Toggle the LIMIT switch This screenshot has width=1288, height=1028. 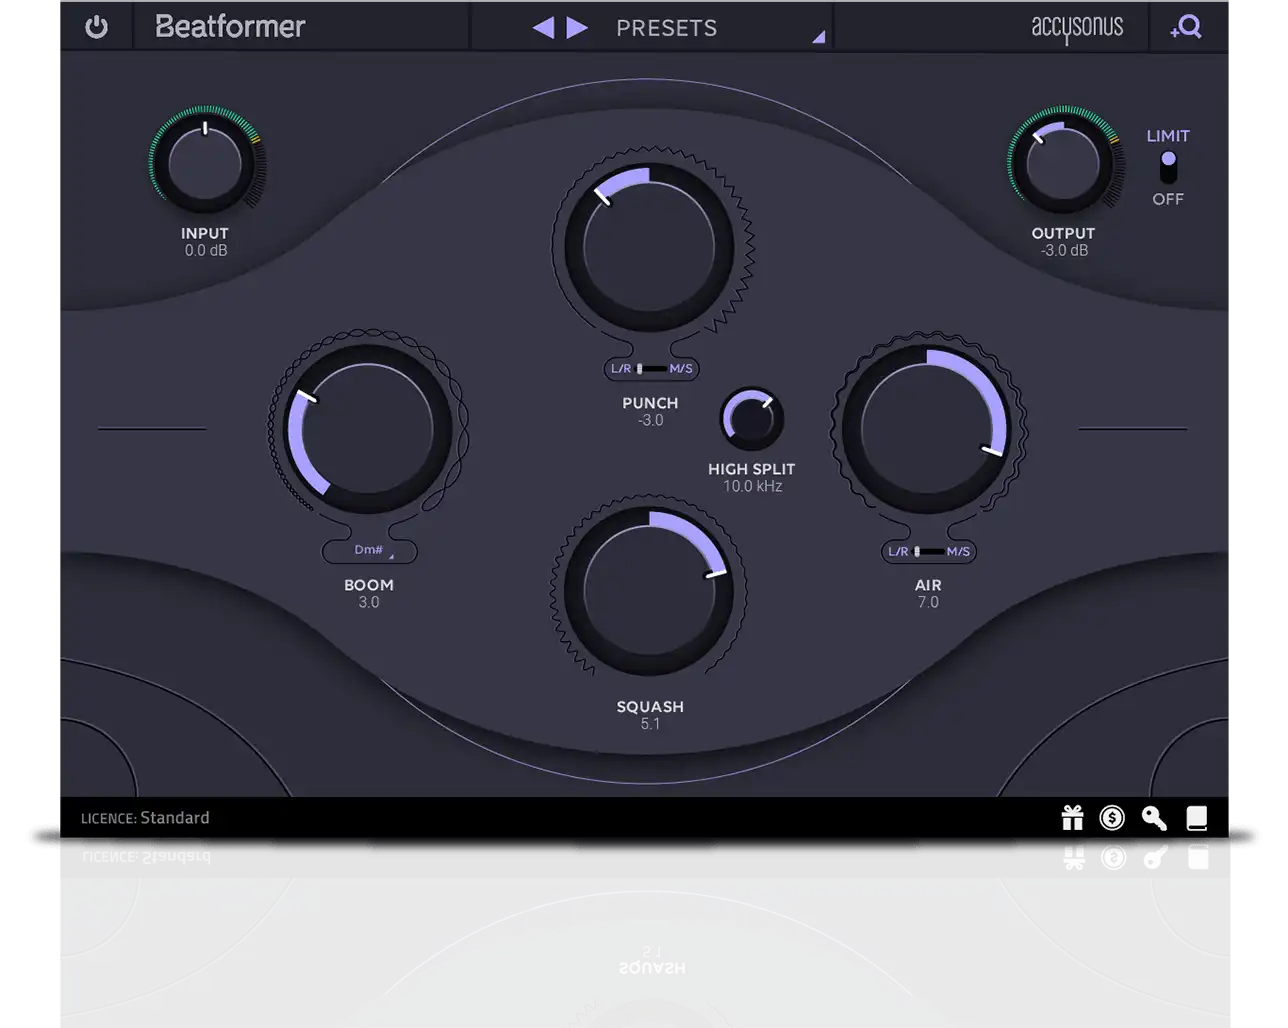tap(1168, 167)
